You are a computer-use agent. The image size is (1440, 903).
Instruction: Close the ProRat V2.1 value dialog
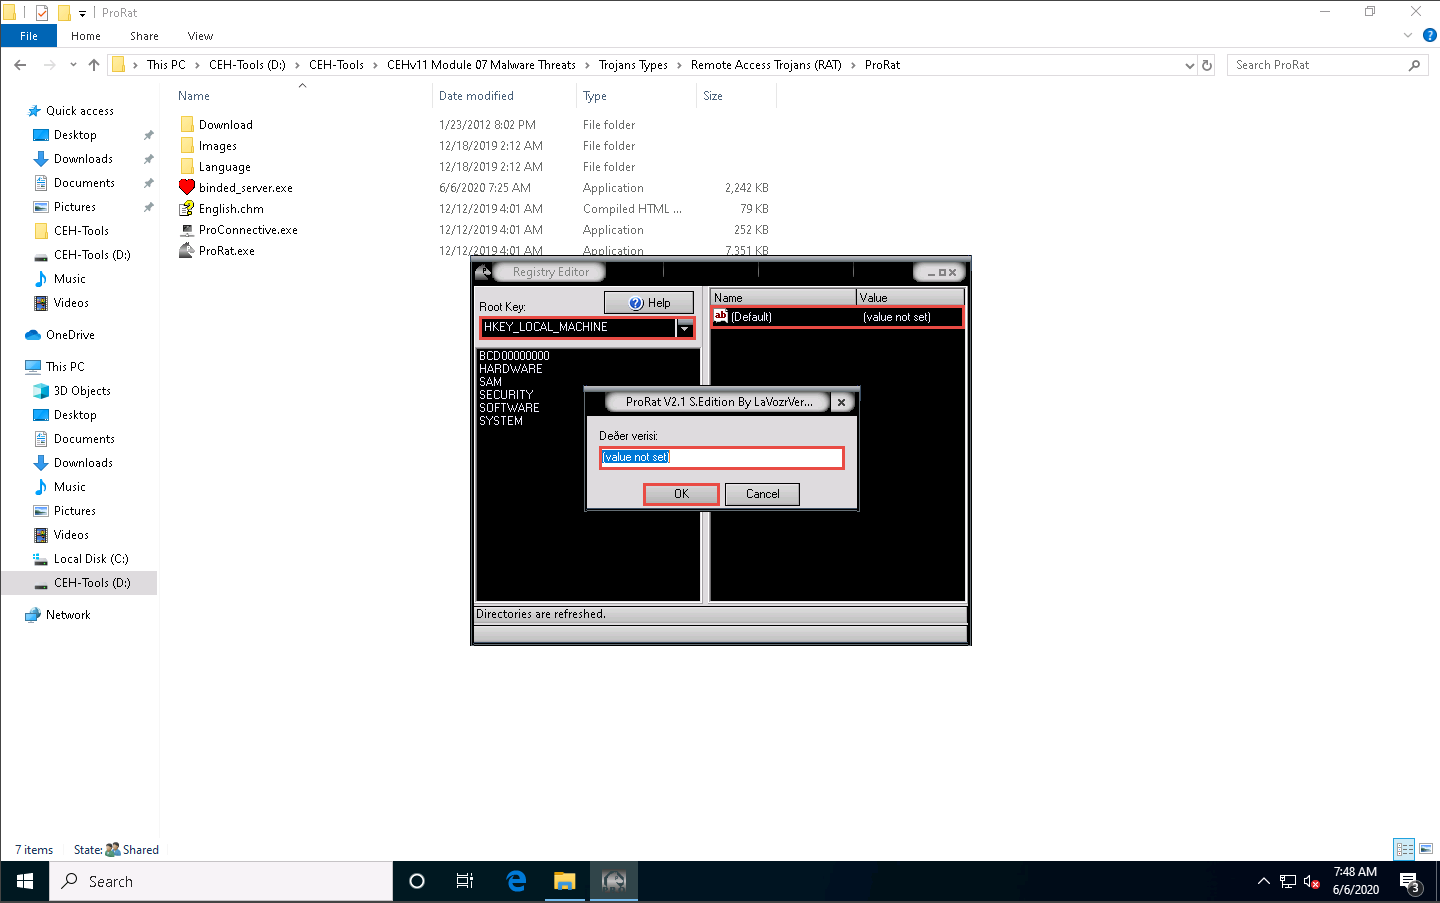pos(841,402)
